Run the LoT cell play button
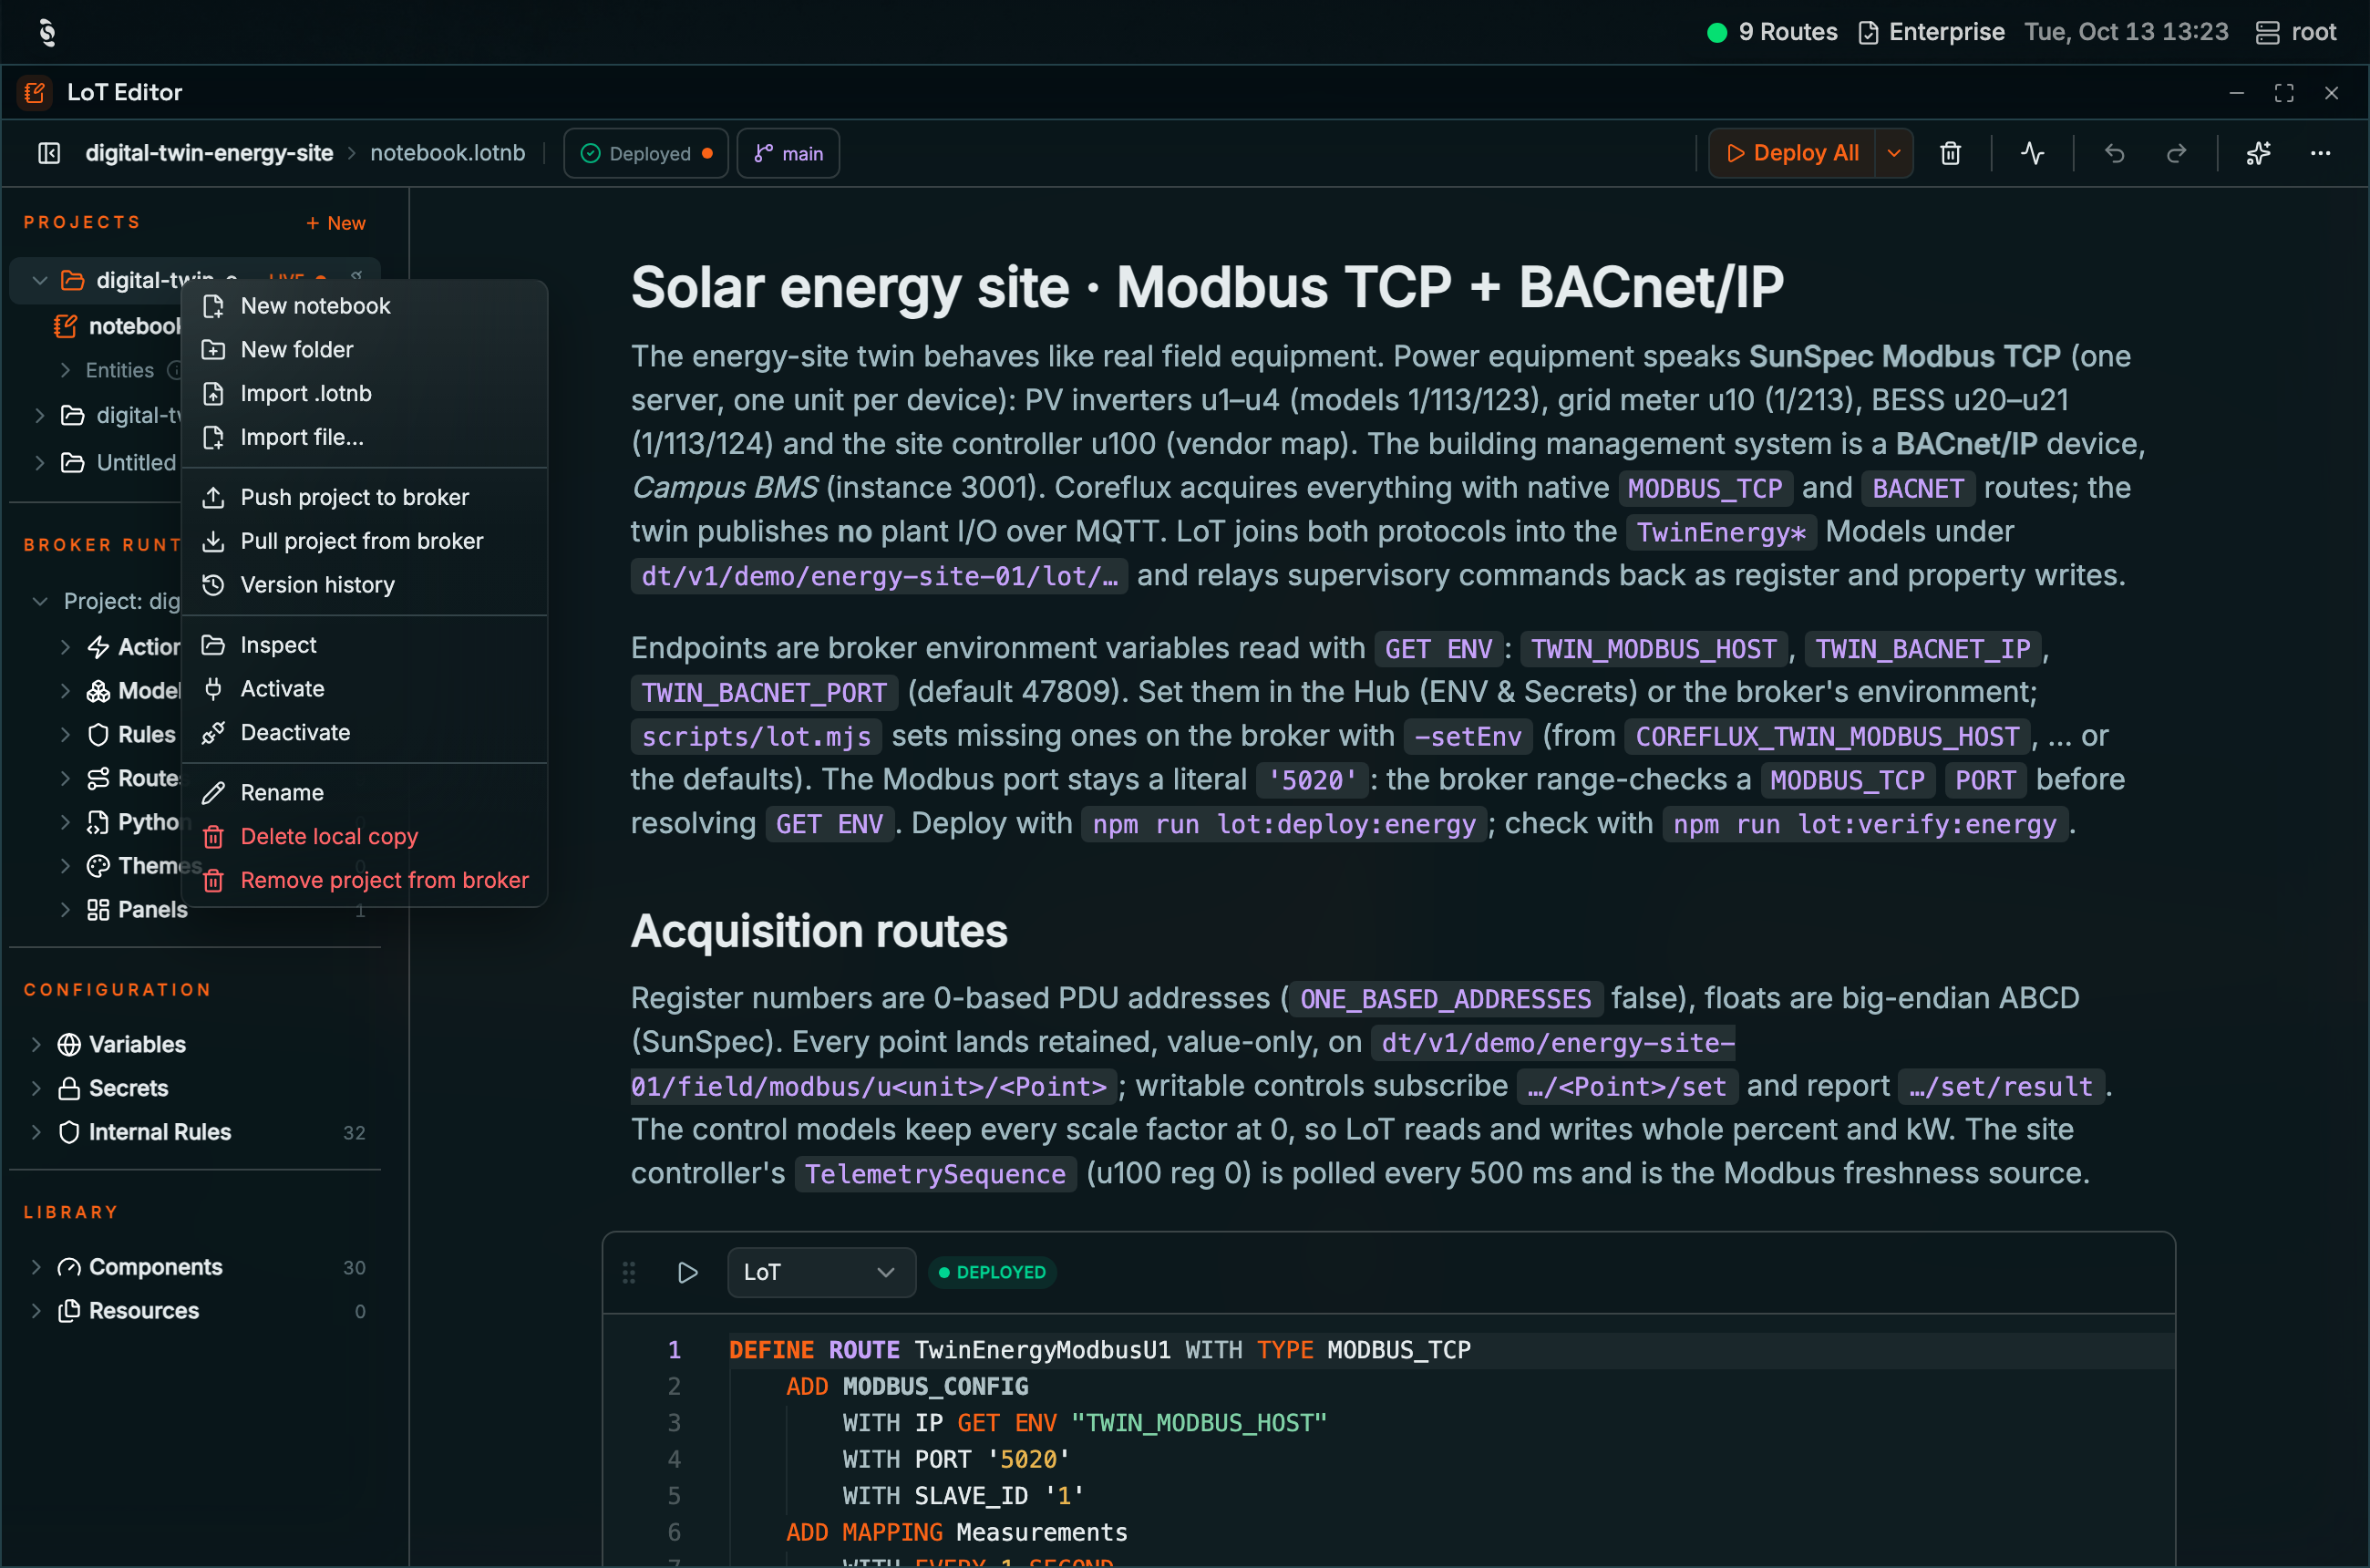The image size is (2370, 1568). (687, 1272)
